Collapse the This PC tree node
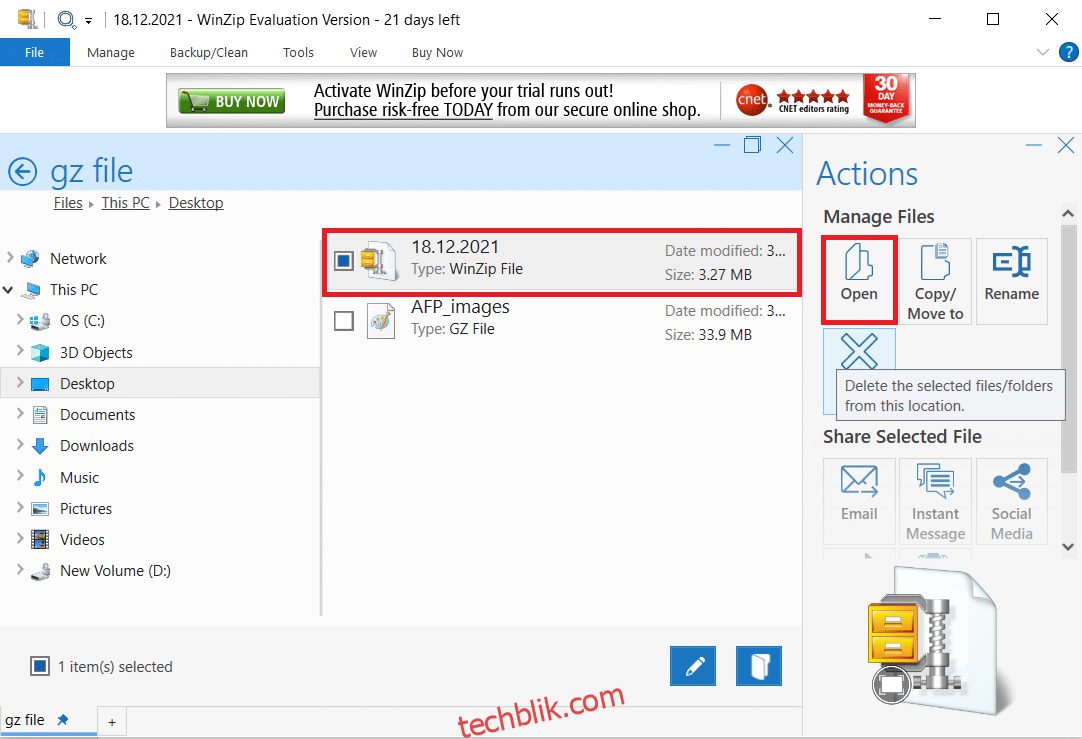Image resolution: width=1082 pixels, height=739 pixels. click(8, 290)
